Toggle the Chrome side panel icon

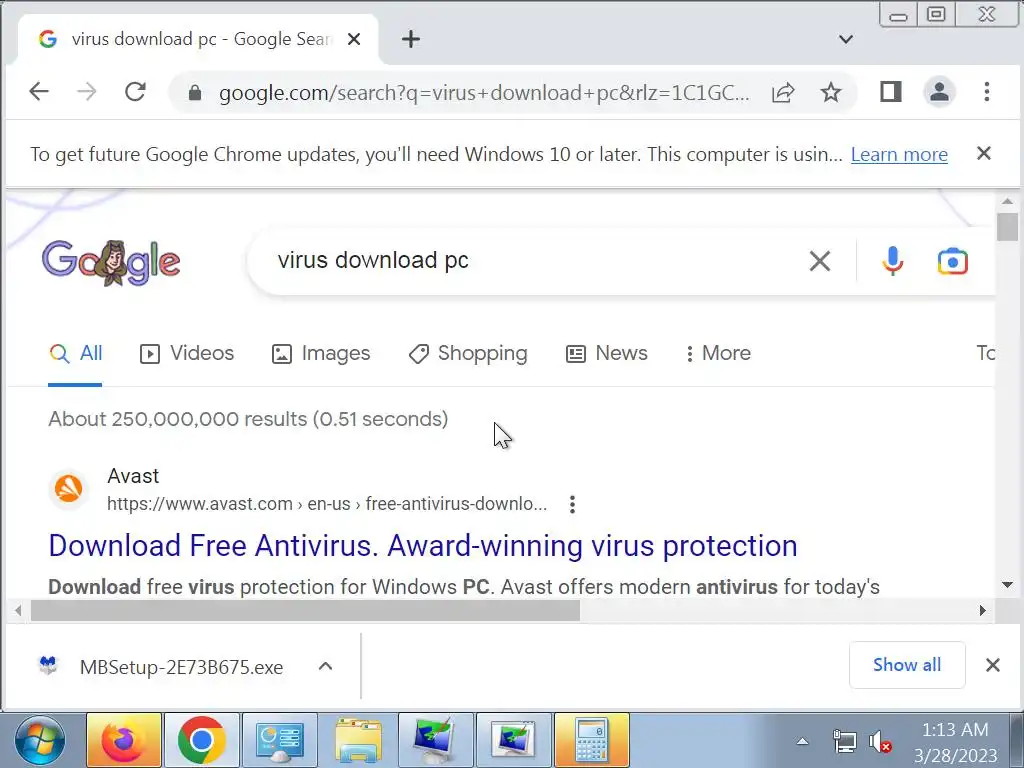coord(891,91)
